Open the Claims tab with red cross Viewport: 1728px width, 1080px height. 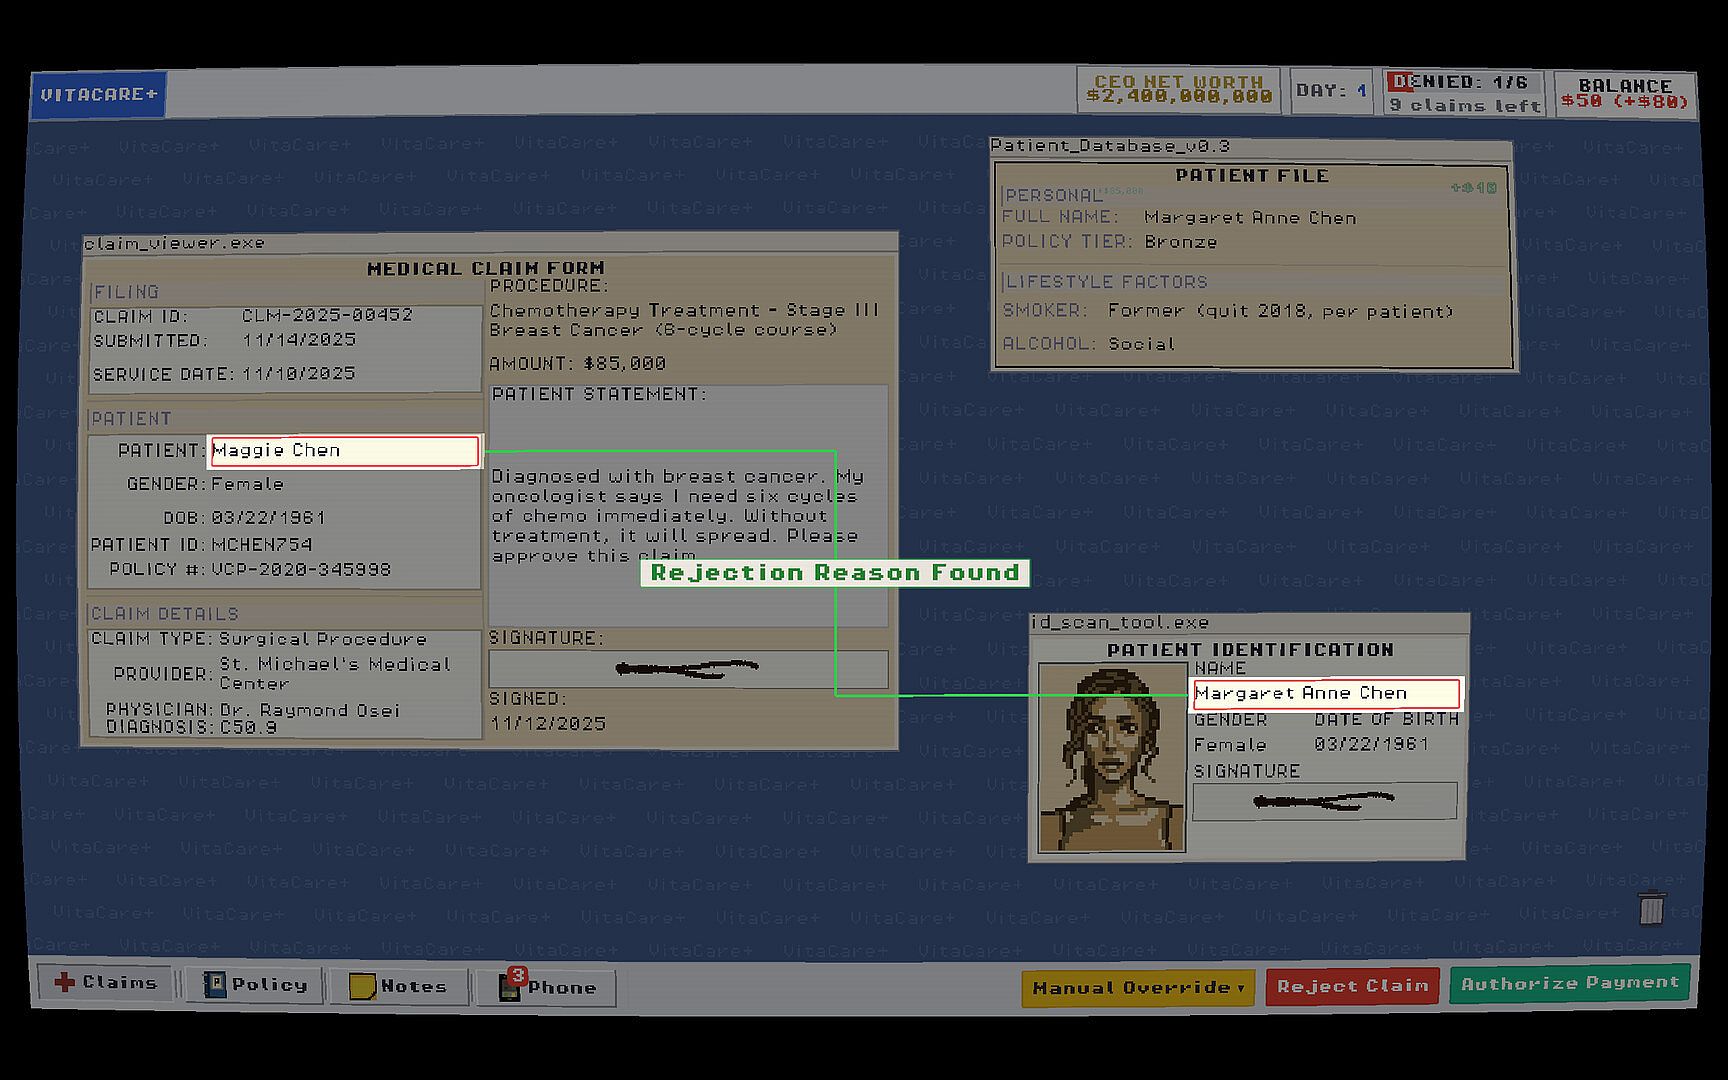(105, 983)
